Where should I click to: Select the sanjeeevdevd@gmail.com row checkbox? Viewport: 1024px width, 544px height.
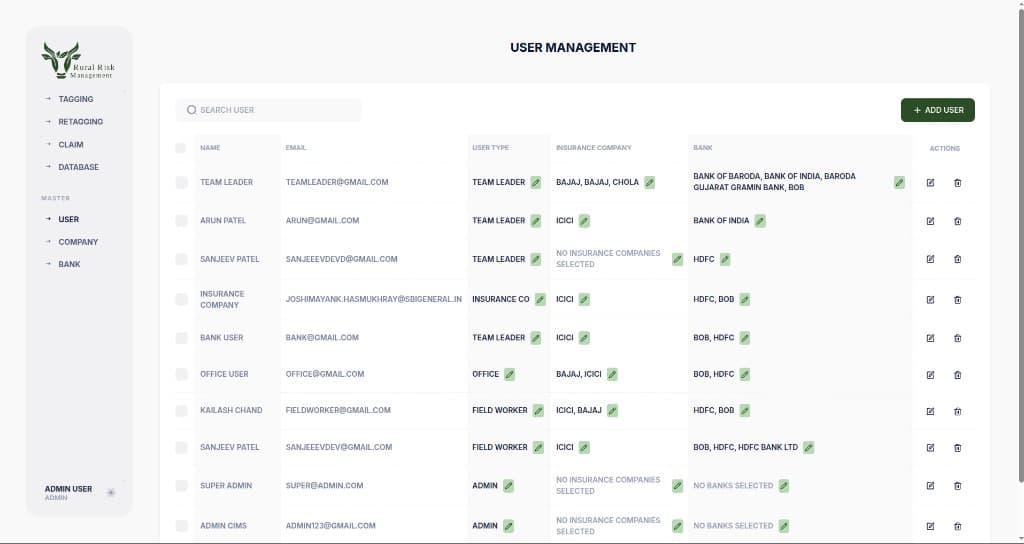[182, 259]
